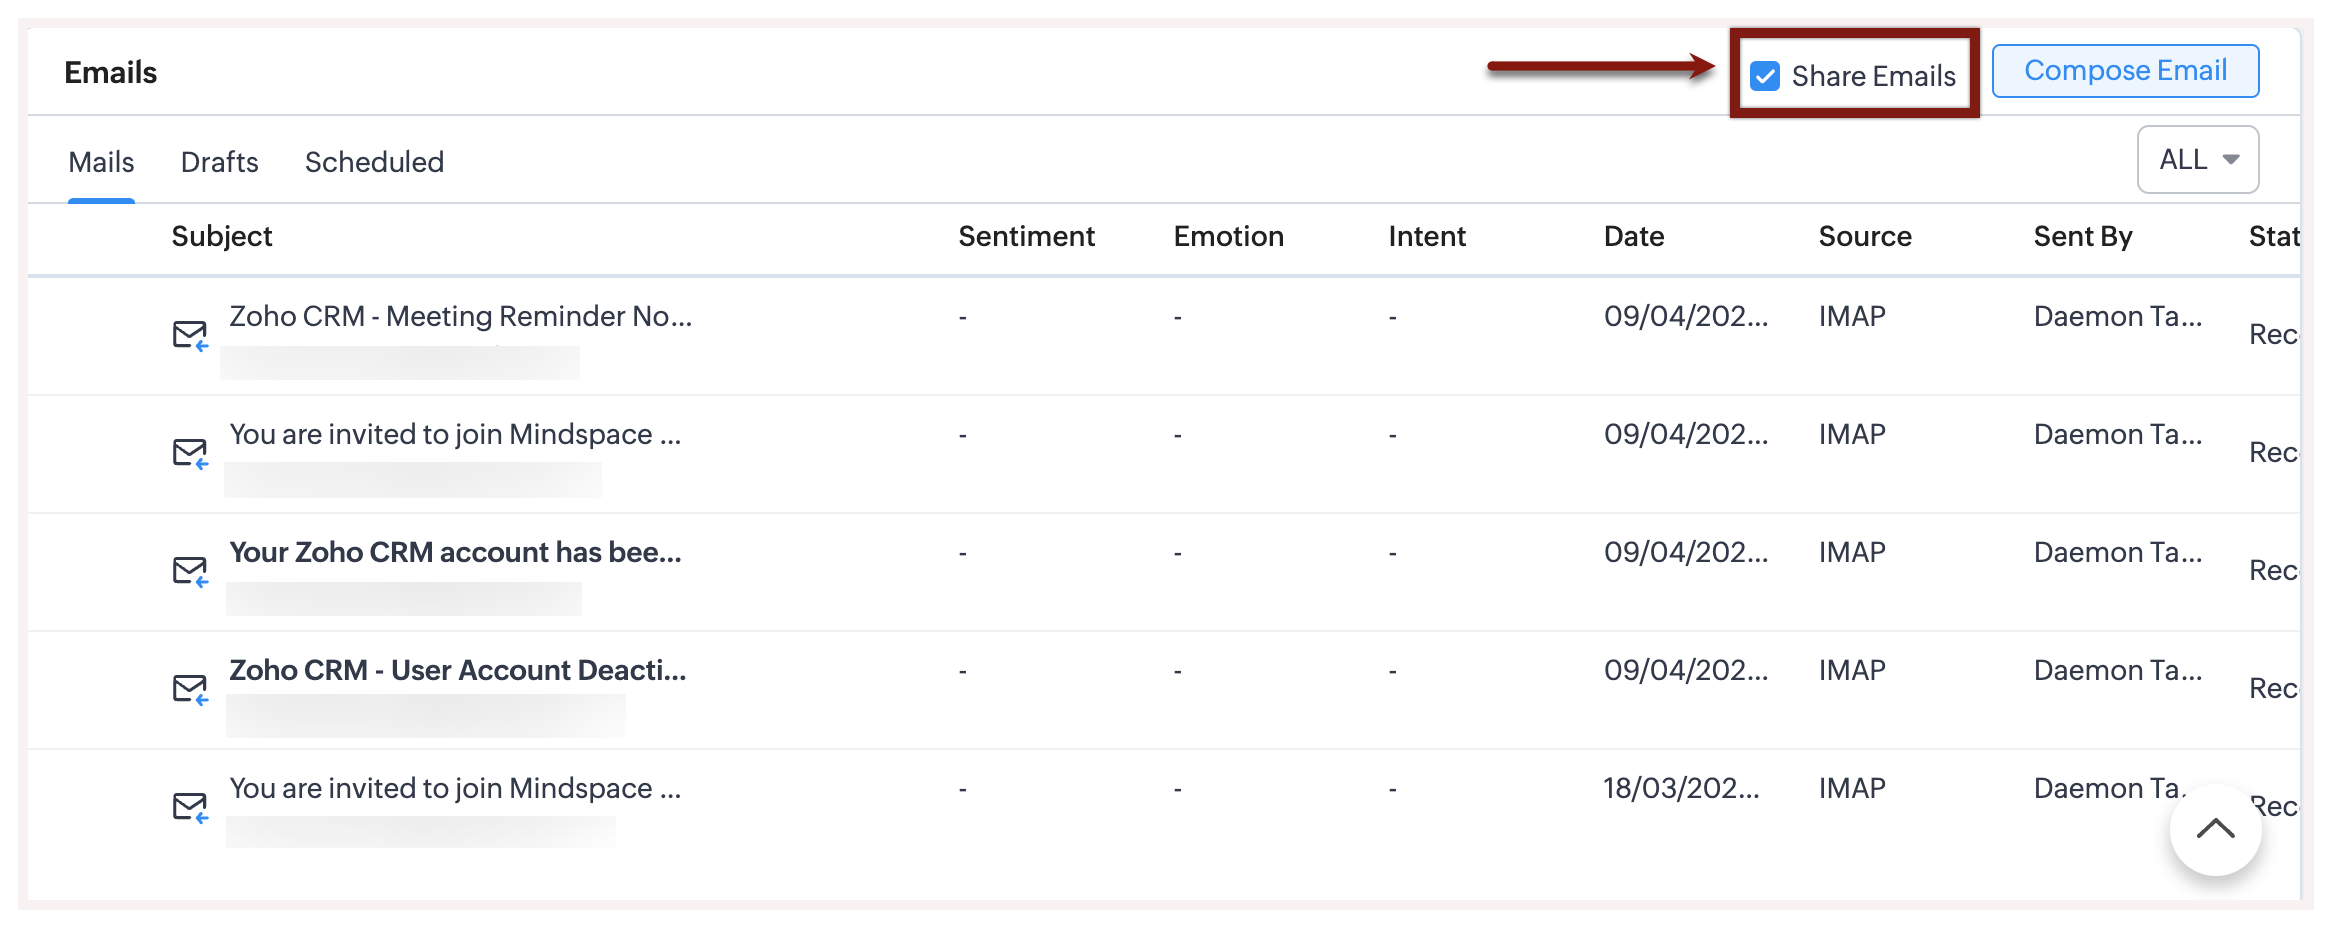Screen dimensions: 2332x928
Task: Uncheck the Share Emails checkbox
Action: 1765,76
